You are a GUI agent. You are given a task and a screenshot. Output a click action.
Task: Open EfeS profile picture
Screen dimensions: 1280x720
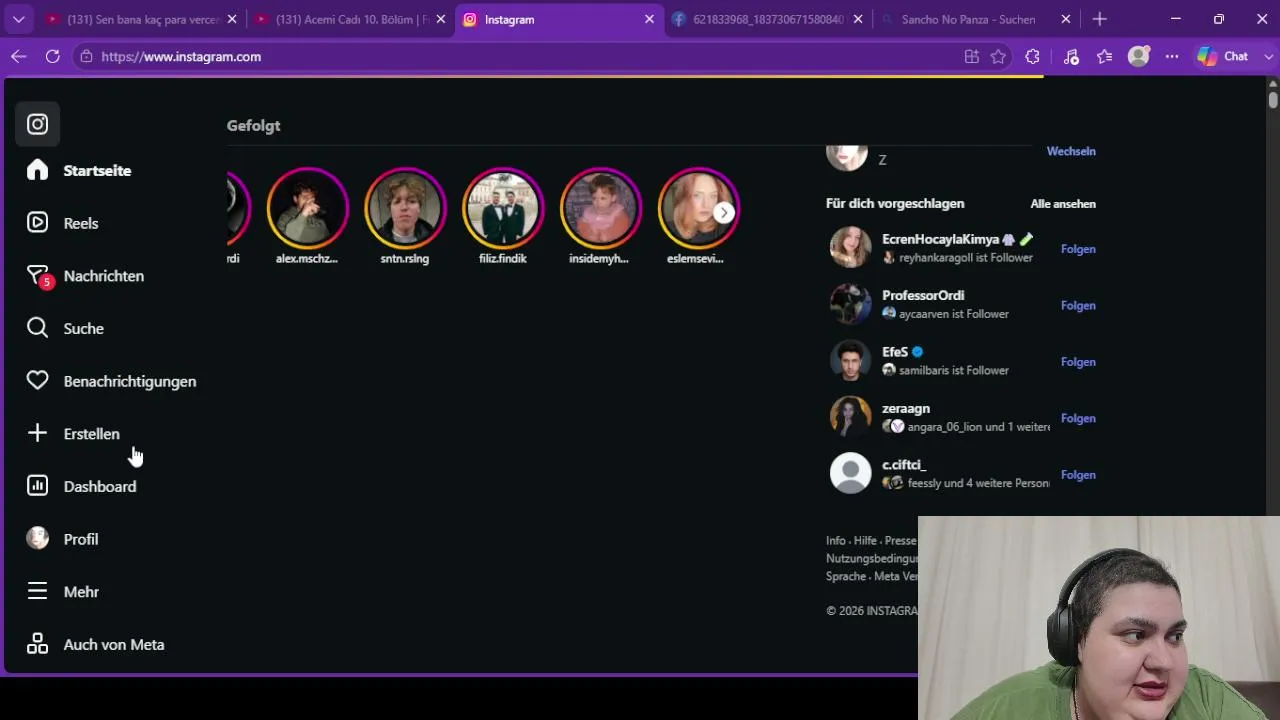point(850,361)
